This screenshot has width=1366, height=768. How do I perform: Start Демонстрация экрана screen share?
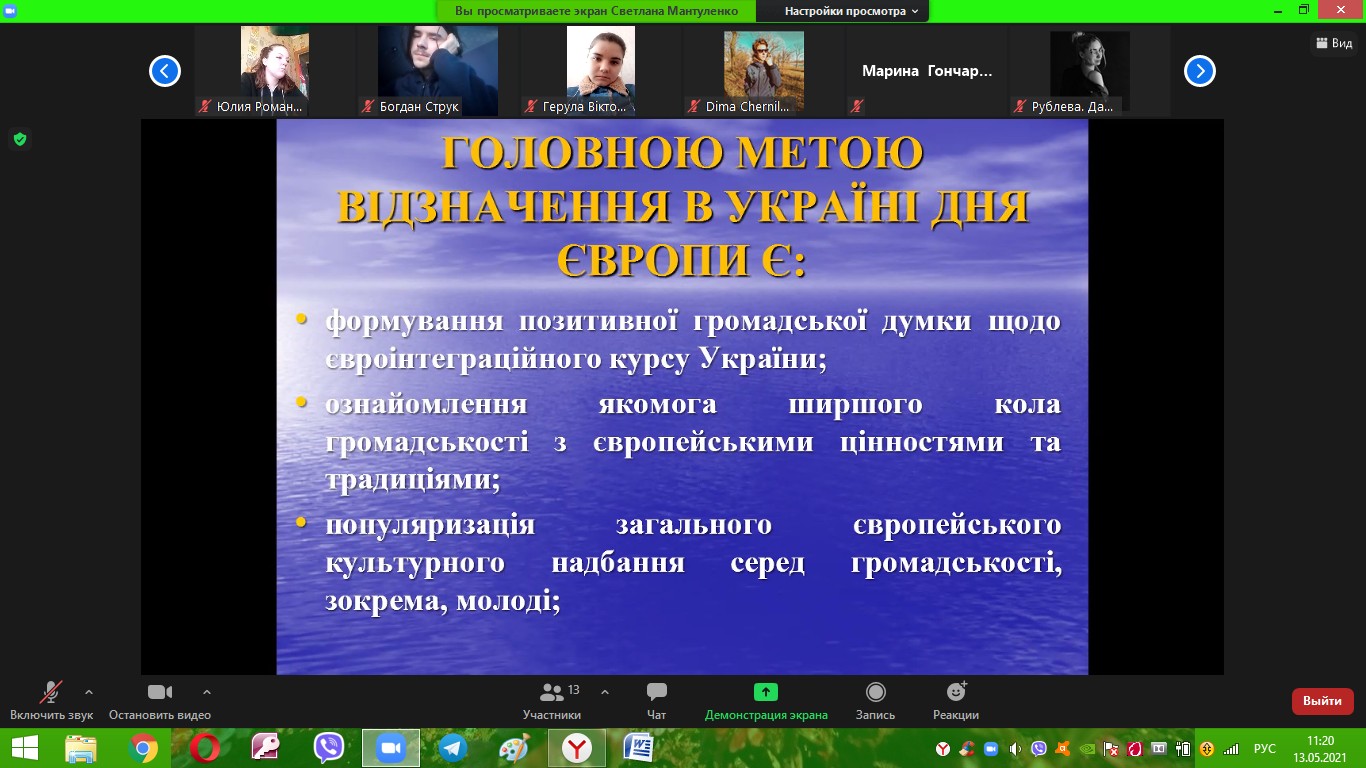766,701
